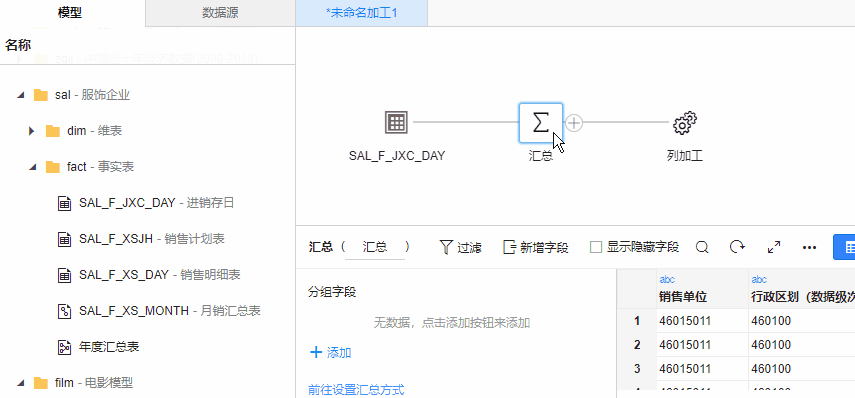Open the 过滤 filter tool
Image resolution: width=855 pixels, height=398 pixels.
(x=460, y=248)
